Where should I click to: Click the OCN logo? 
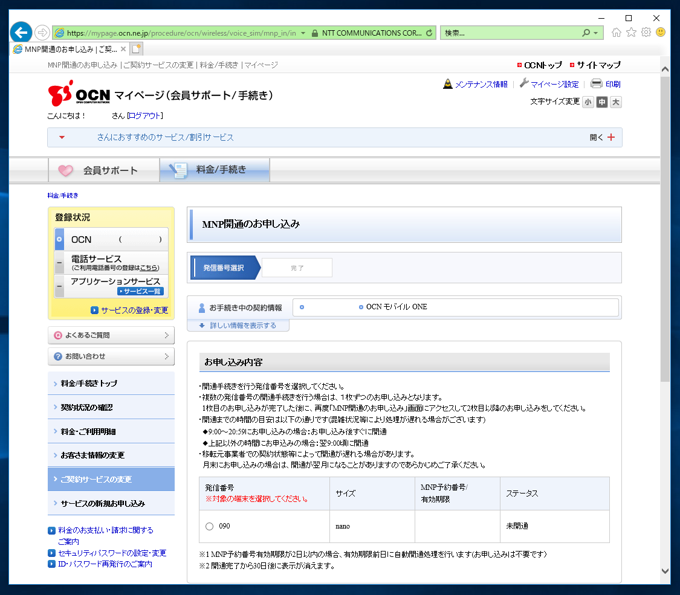(x=78, y=93)
